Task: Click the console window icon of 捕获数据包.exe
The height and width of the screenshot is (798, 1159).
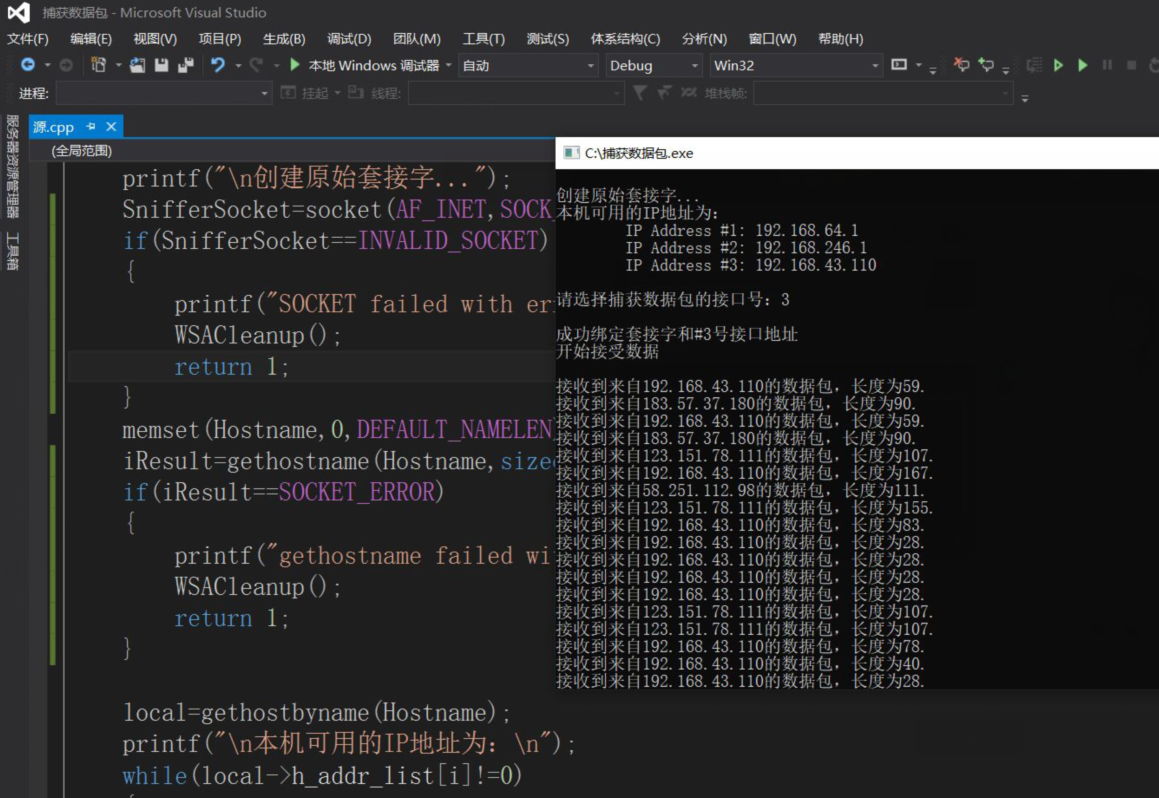Action: pyautogui.click(x=571, y=153)
